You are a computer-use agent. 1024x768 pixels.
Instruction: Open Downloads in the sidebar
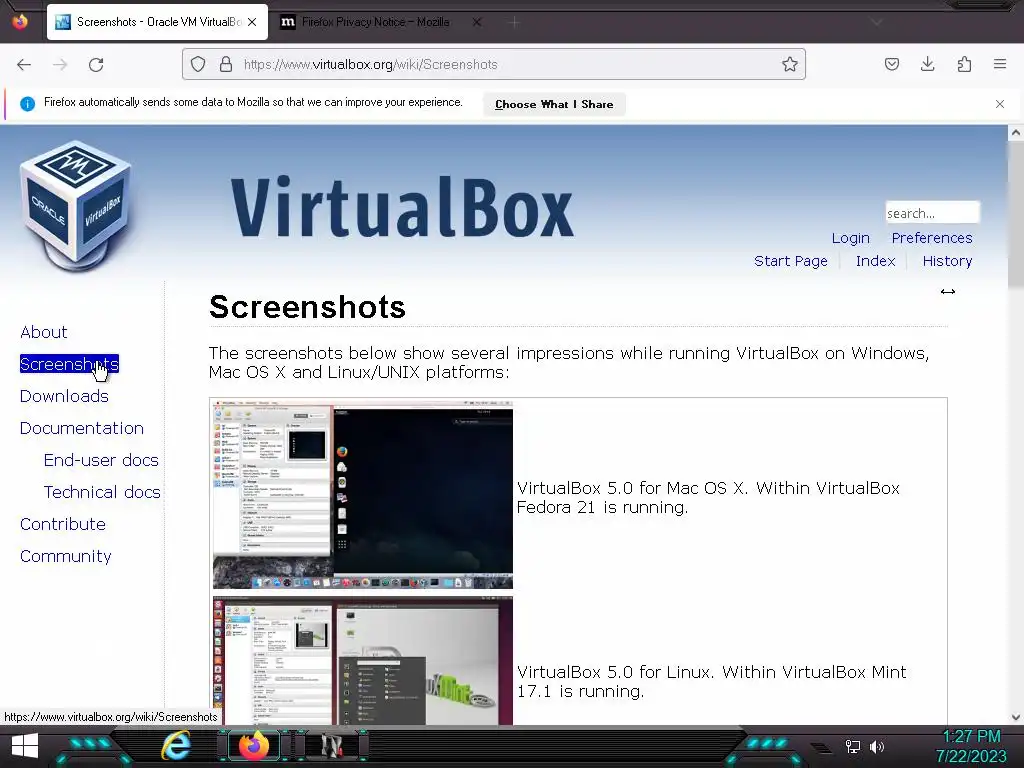point(64,396)
